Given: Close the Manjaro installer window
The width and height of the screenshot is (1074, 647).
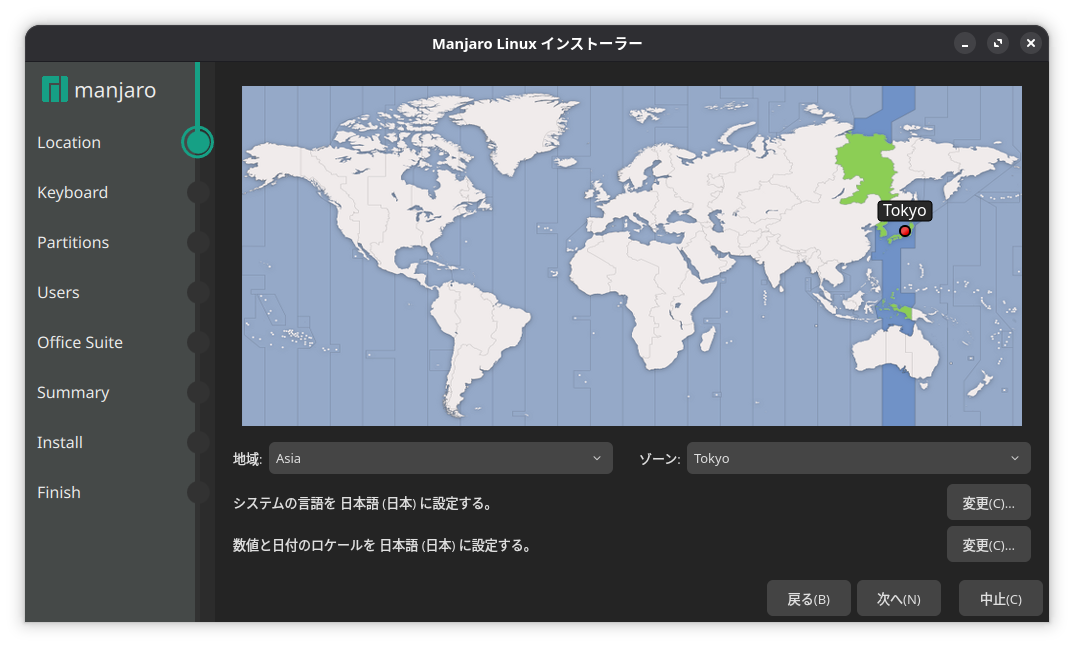Looking at the screenshot, I should tap(1031, 44).
